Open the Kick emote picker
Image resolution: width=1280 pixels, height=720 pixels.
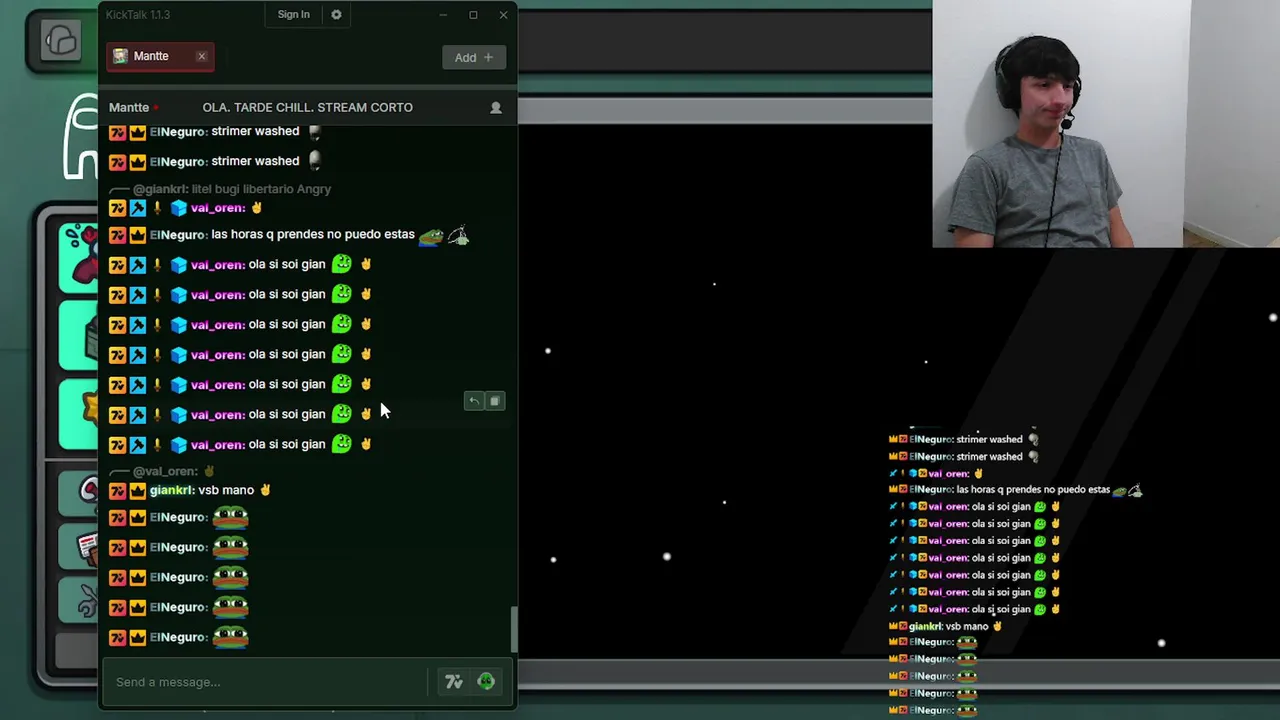(486, 682)
